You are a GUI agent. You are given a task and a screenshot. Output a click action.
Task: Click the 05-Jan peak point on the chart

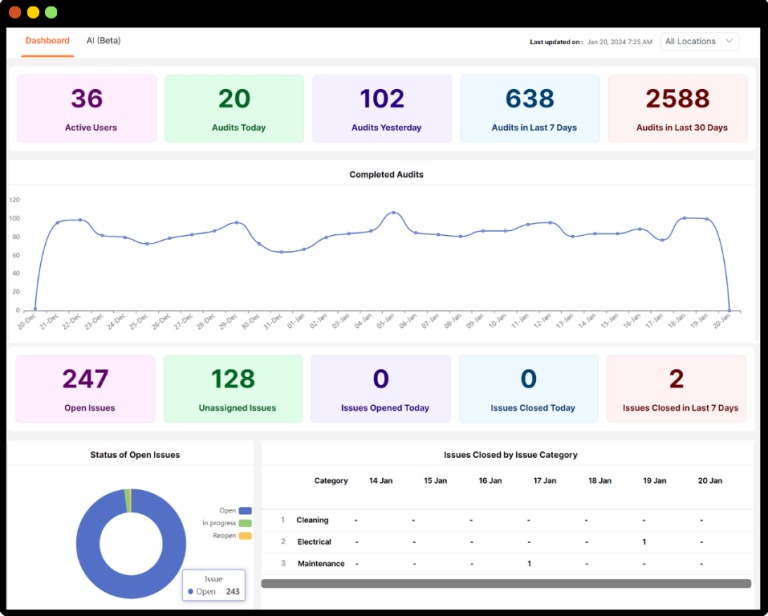(x=393, y=213)
